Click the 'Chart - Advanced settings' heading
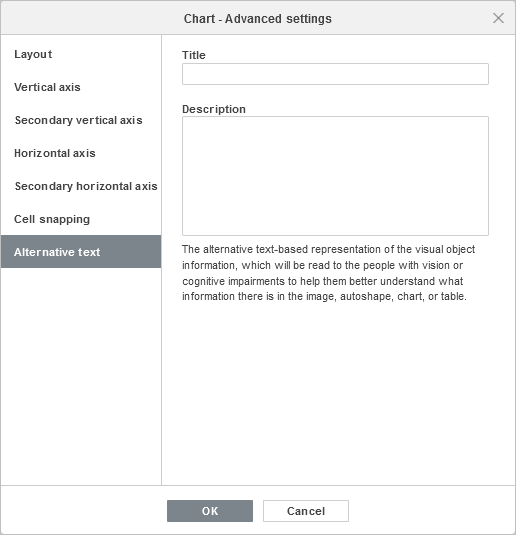The width and height of the screenshot is (516, 535). click(258, 18)
